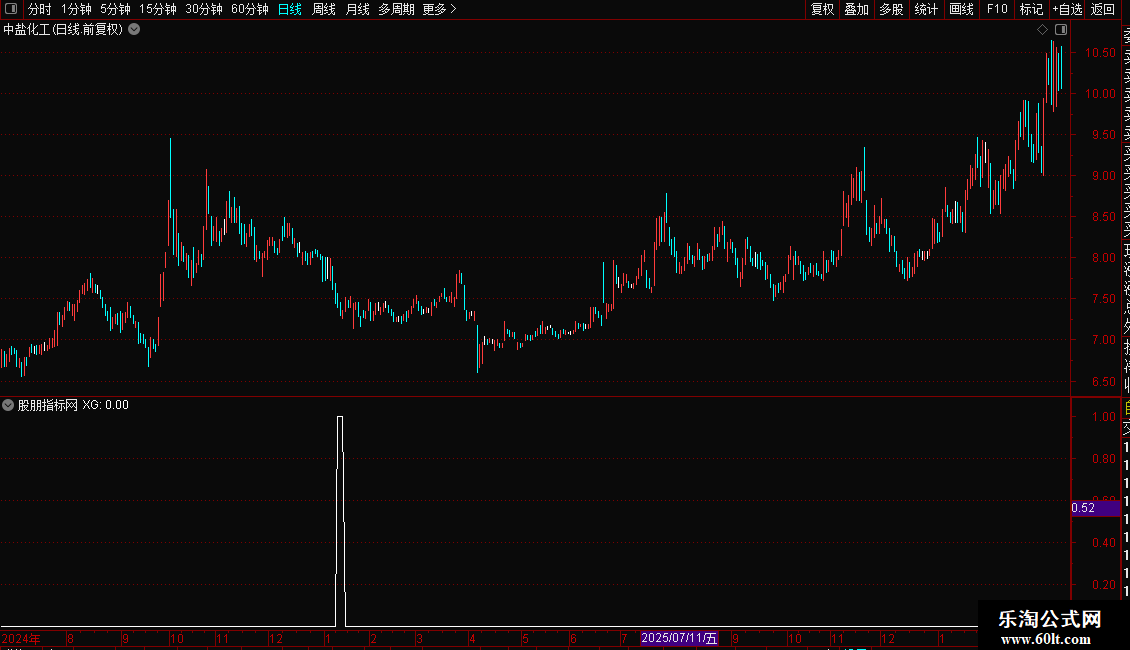
Task: Select the 2025/07/11/五 date marker
Action: coord(679,638)
